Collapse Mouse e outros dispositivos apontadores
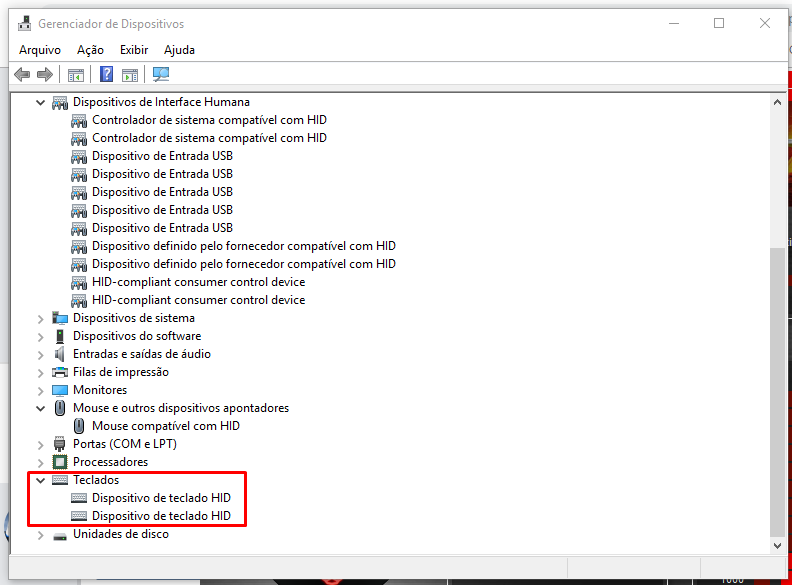The height and width of the screenshot is (585, 792). (40, 408)
